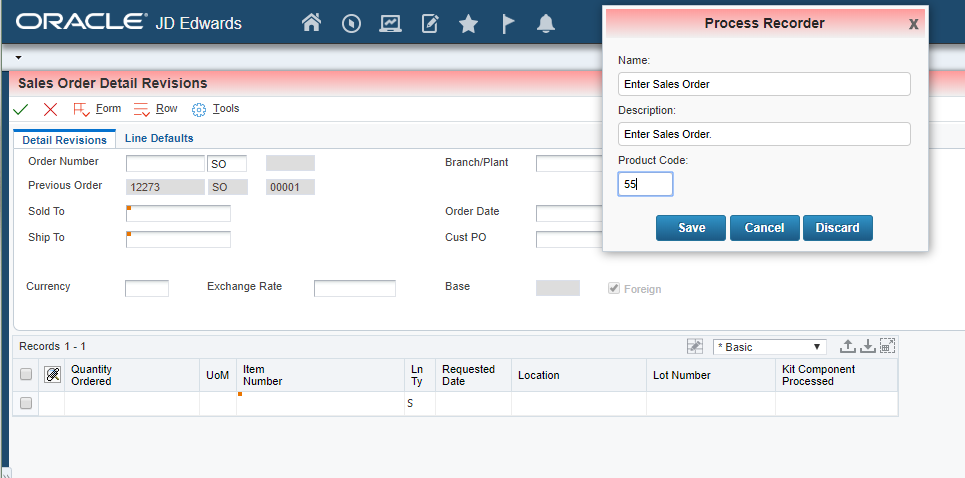Click the Requested Date cell in first row
The image size is (965, 478).
473,404
